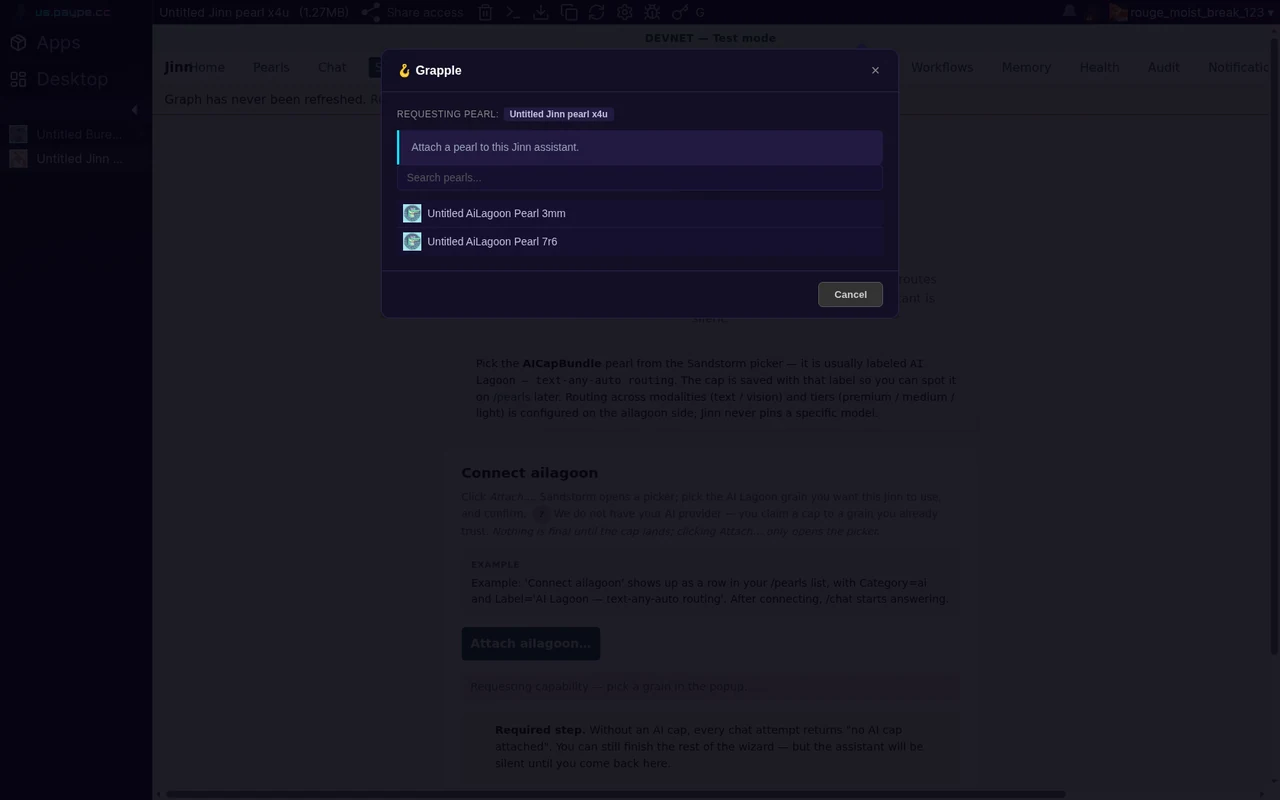Collapse the left sidebar arrow
This screenshot has width=1280, height=800.
(135, 109)
